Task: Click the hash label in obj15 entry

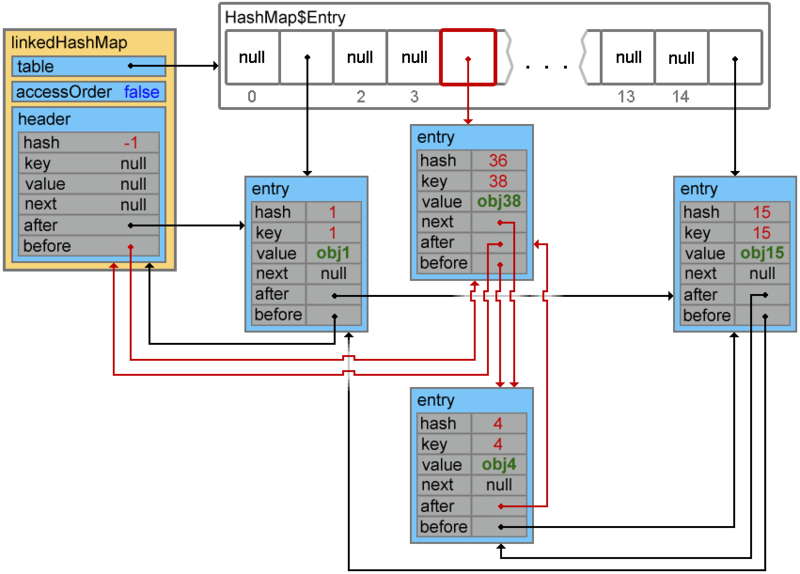Action: tap(701, 212)
